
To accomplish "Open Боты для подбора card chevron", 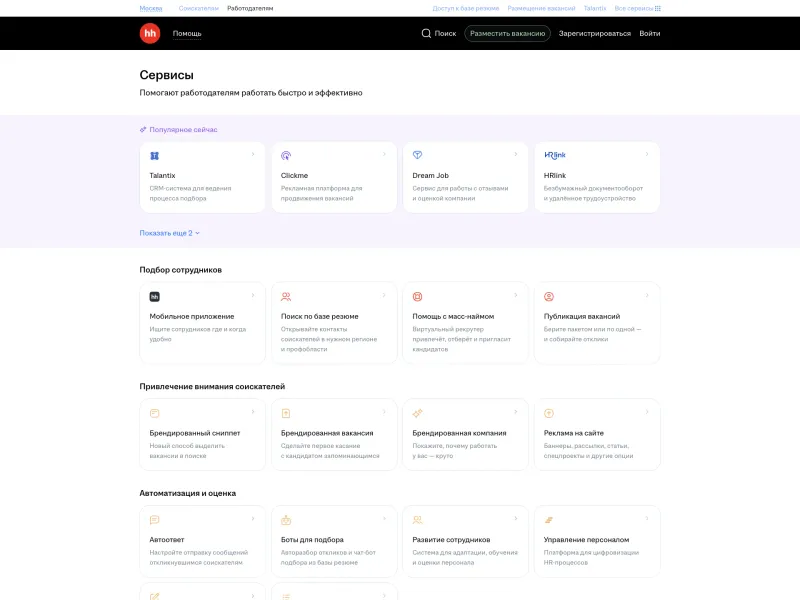I will 384,518.
